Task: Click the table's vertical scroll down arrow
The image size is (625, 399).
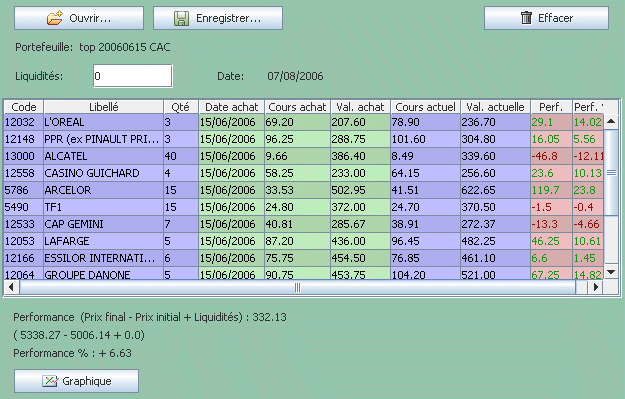Action: [x=611, y=272]
